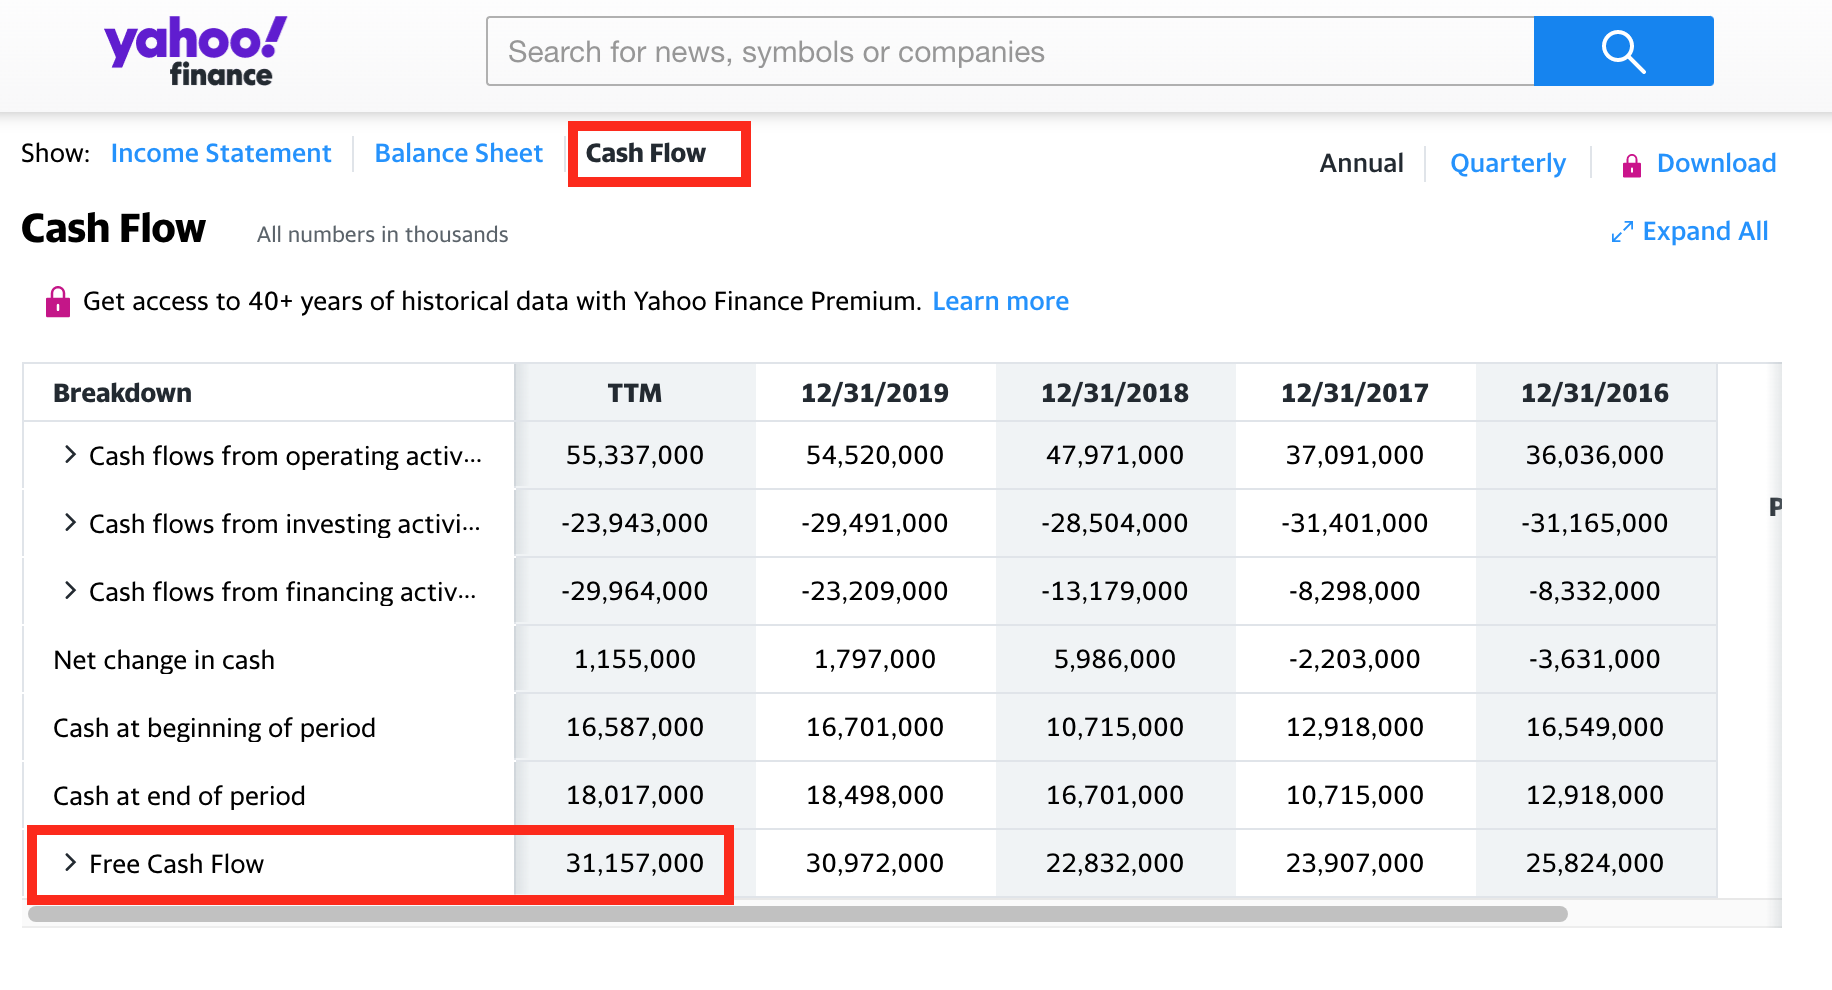This screenshot has height=990, width=1832.
Task: Expand the Free Cash Flow row chevron
Action: [x=70, y=863]
